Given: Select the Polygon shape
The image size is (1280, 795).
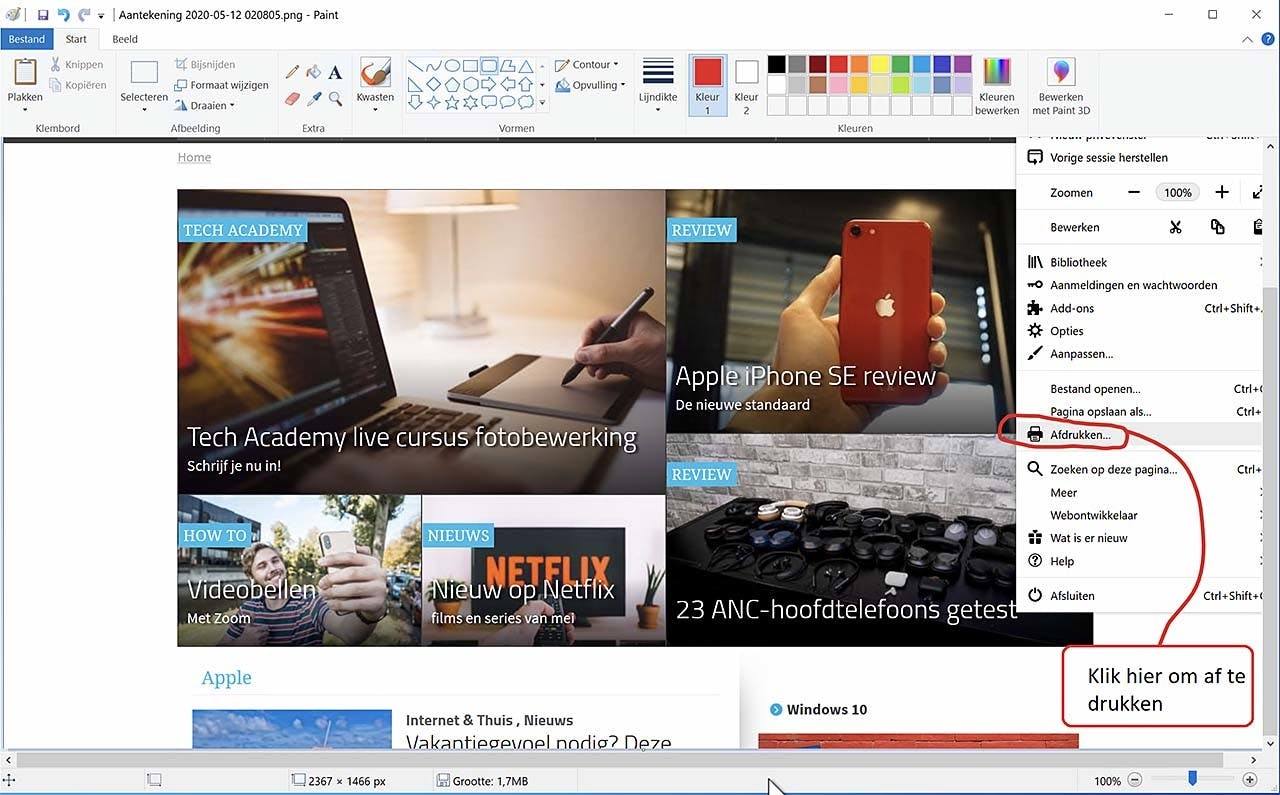Looking at the screenshot, I should (x=507, y=65).
